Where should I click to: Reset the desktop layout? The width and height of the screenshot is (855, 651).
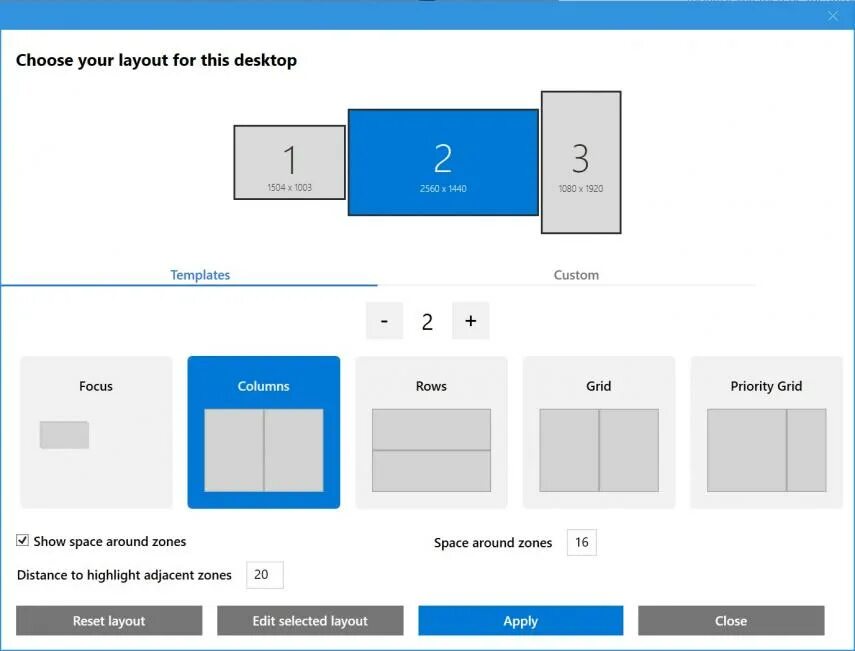coord(109,620)
